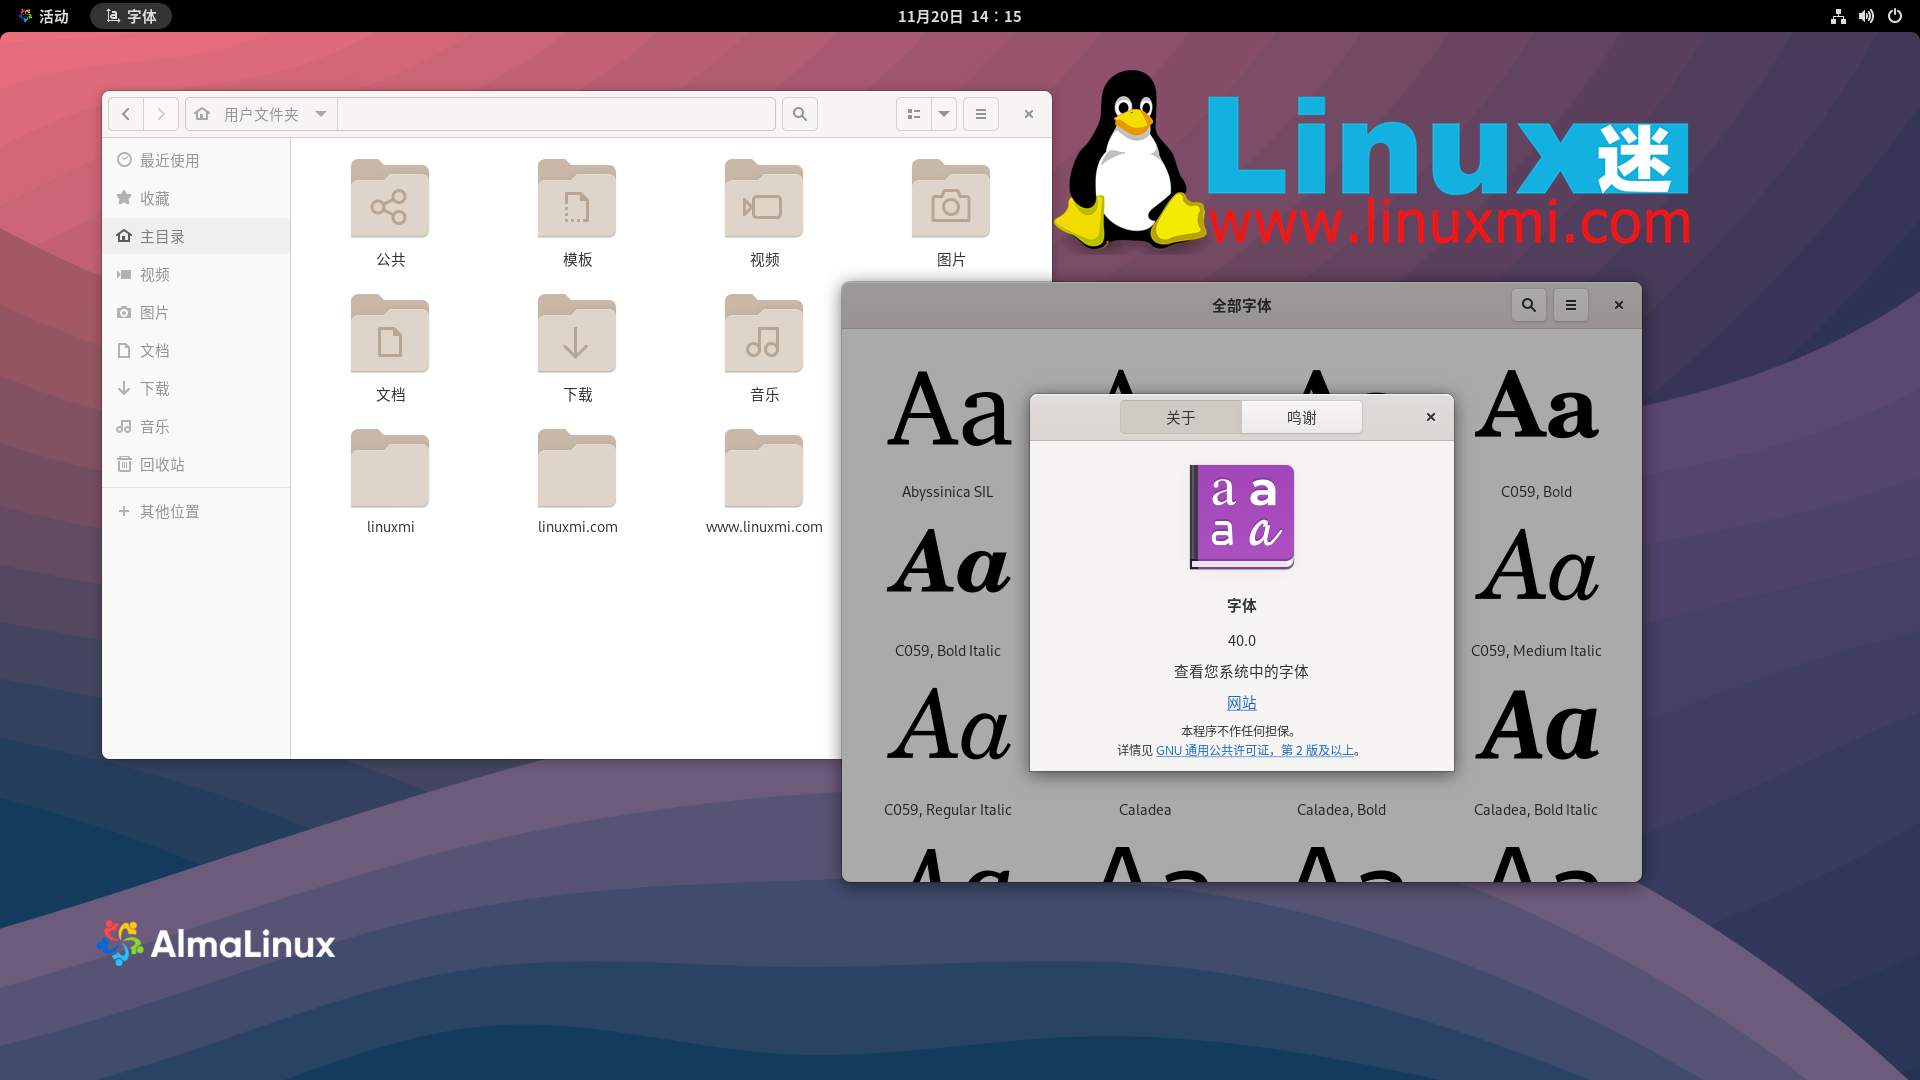Open file manager hamburger menu
1920x1080 pixels.
(x=981, y=114)
